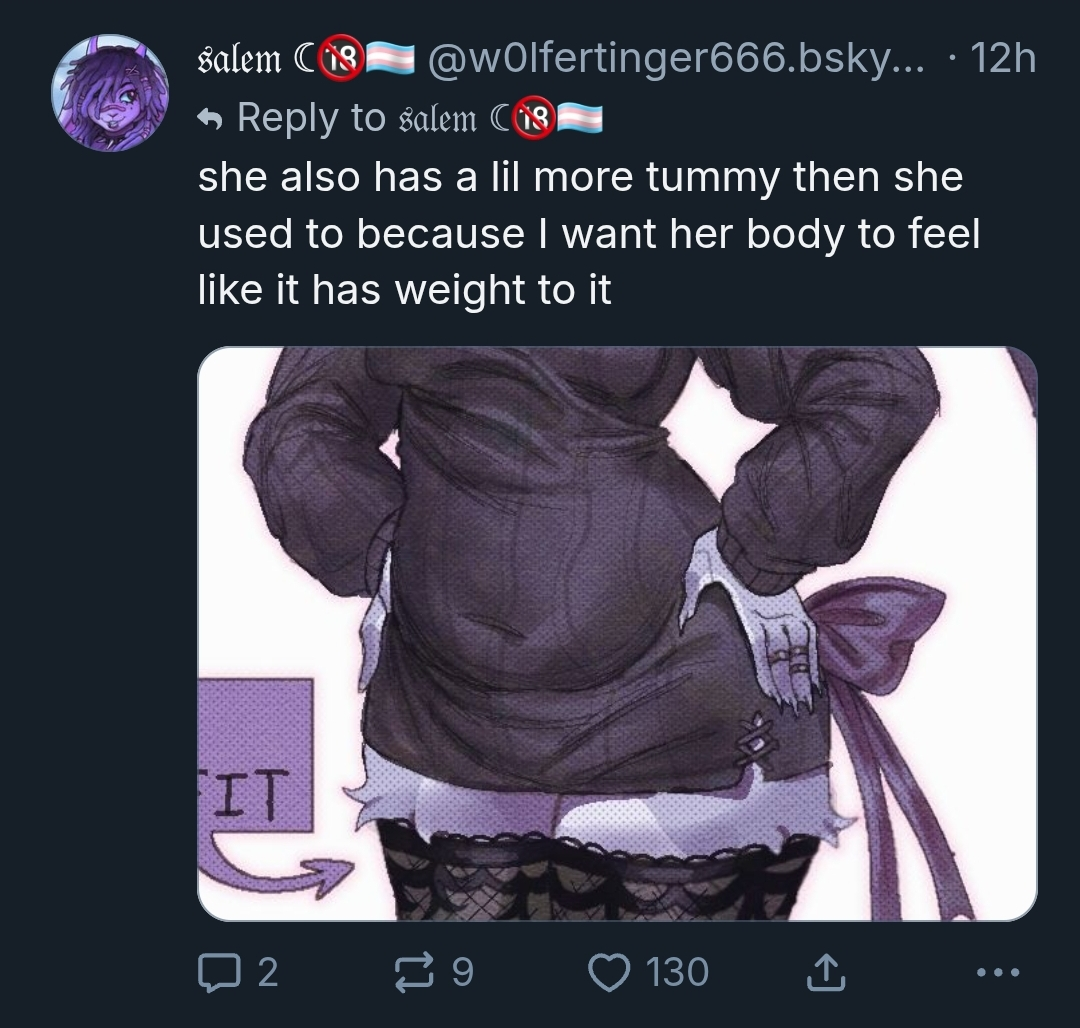Click the trans flag in the reply-to line
The width and height of the screenshot is (1080, 1028).
click(x=579, y=118)
